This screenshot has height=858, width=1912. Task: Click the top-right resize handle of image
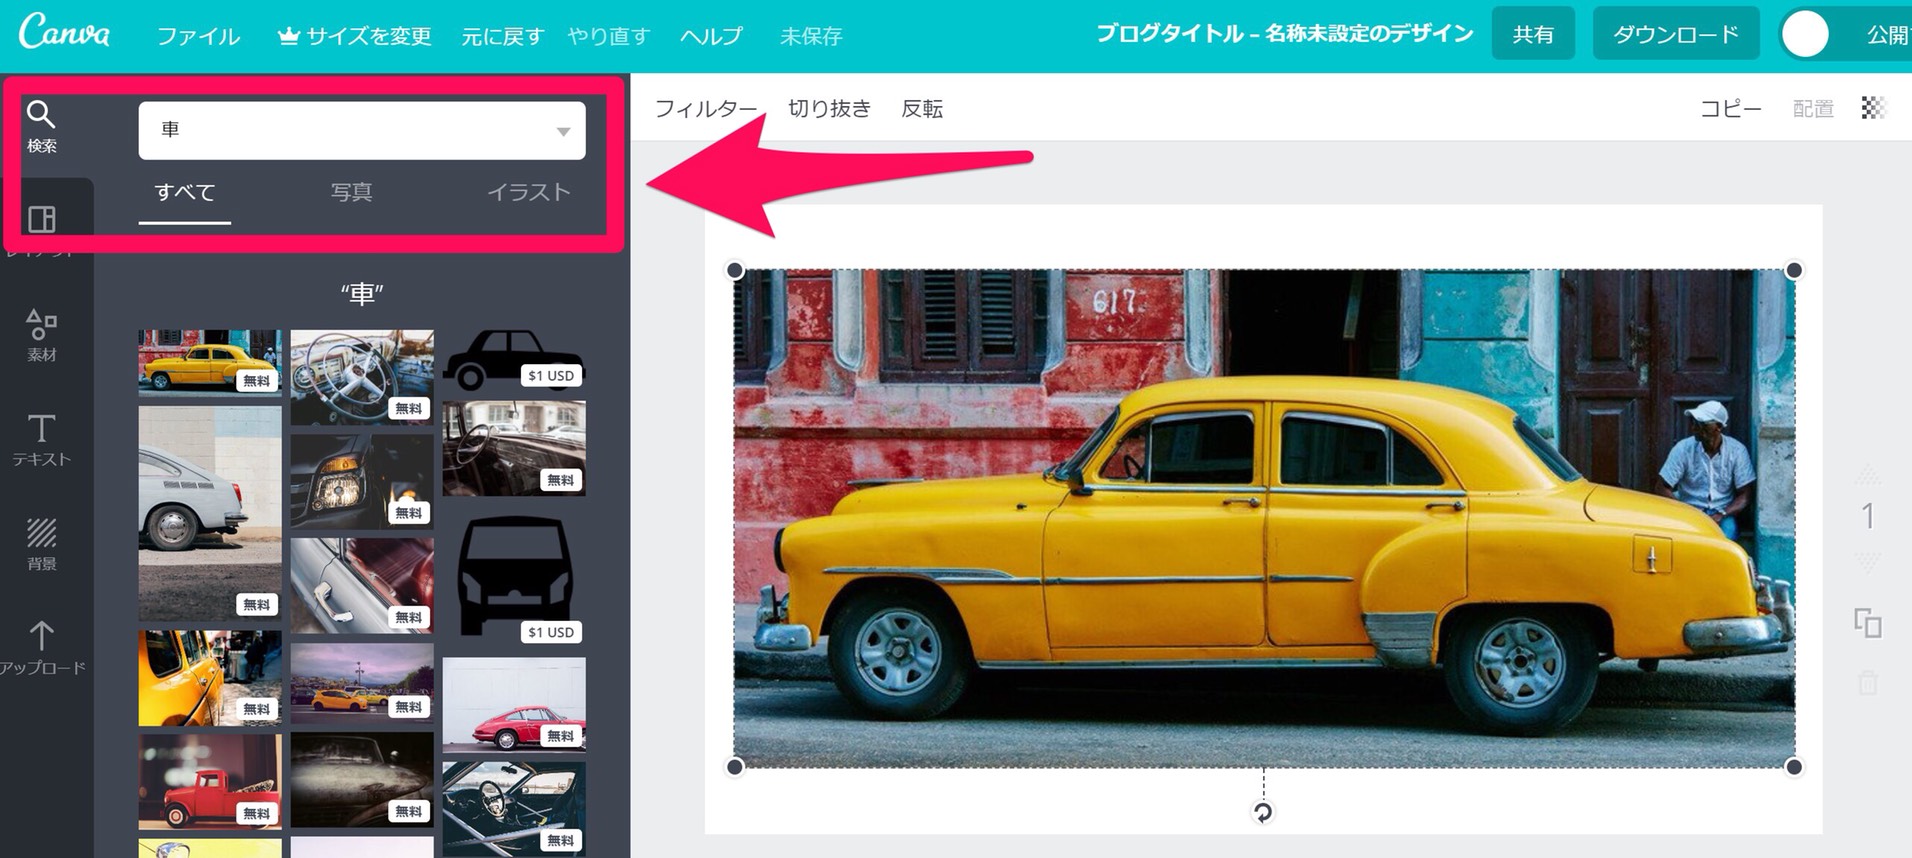pos(1794,270)
